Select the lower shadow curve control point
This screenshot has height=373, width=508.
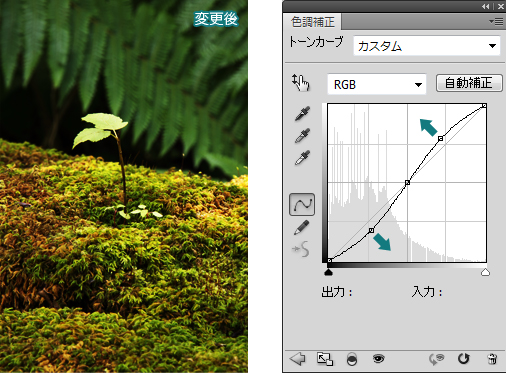[x=371, y=230]
